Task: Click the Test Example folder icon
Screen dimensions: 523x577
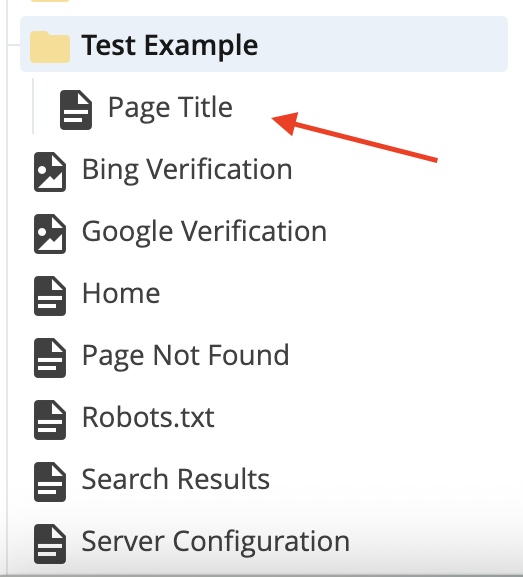Action: pyautogui.click(x=50, y=47)
